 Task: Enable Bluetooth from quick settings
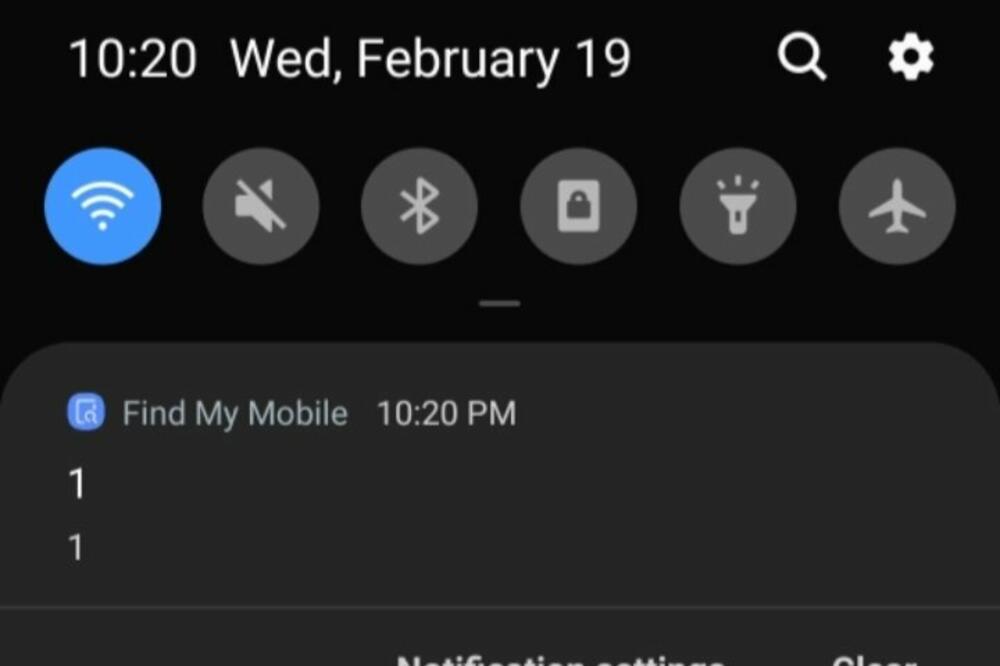[x=420, y=205]
